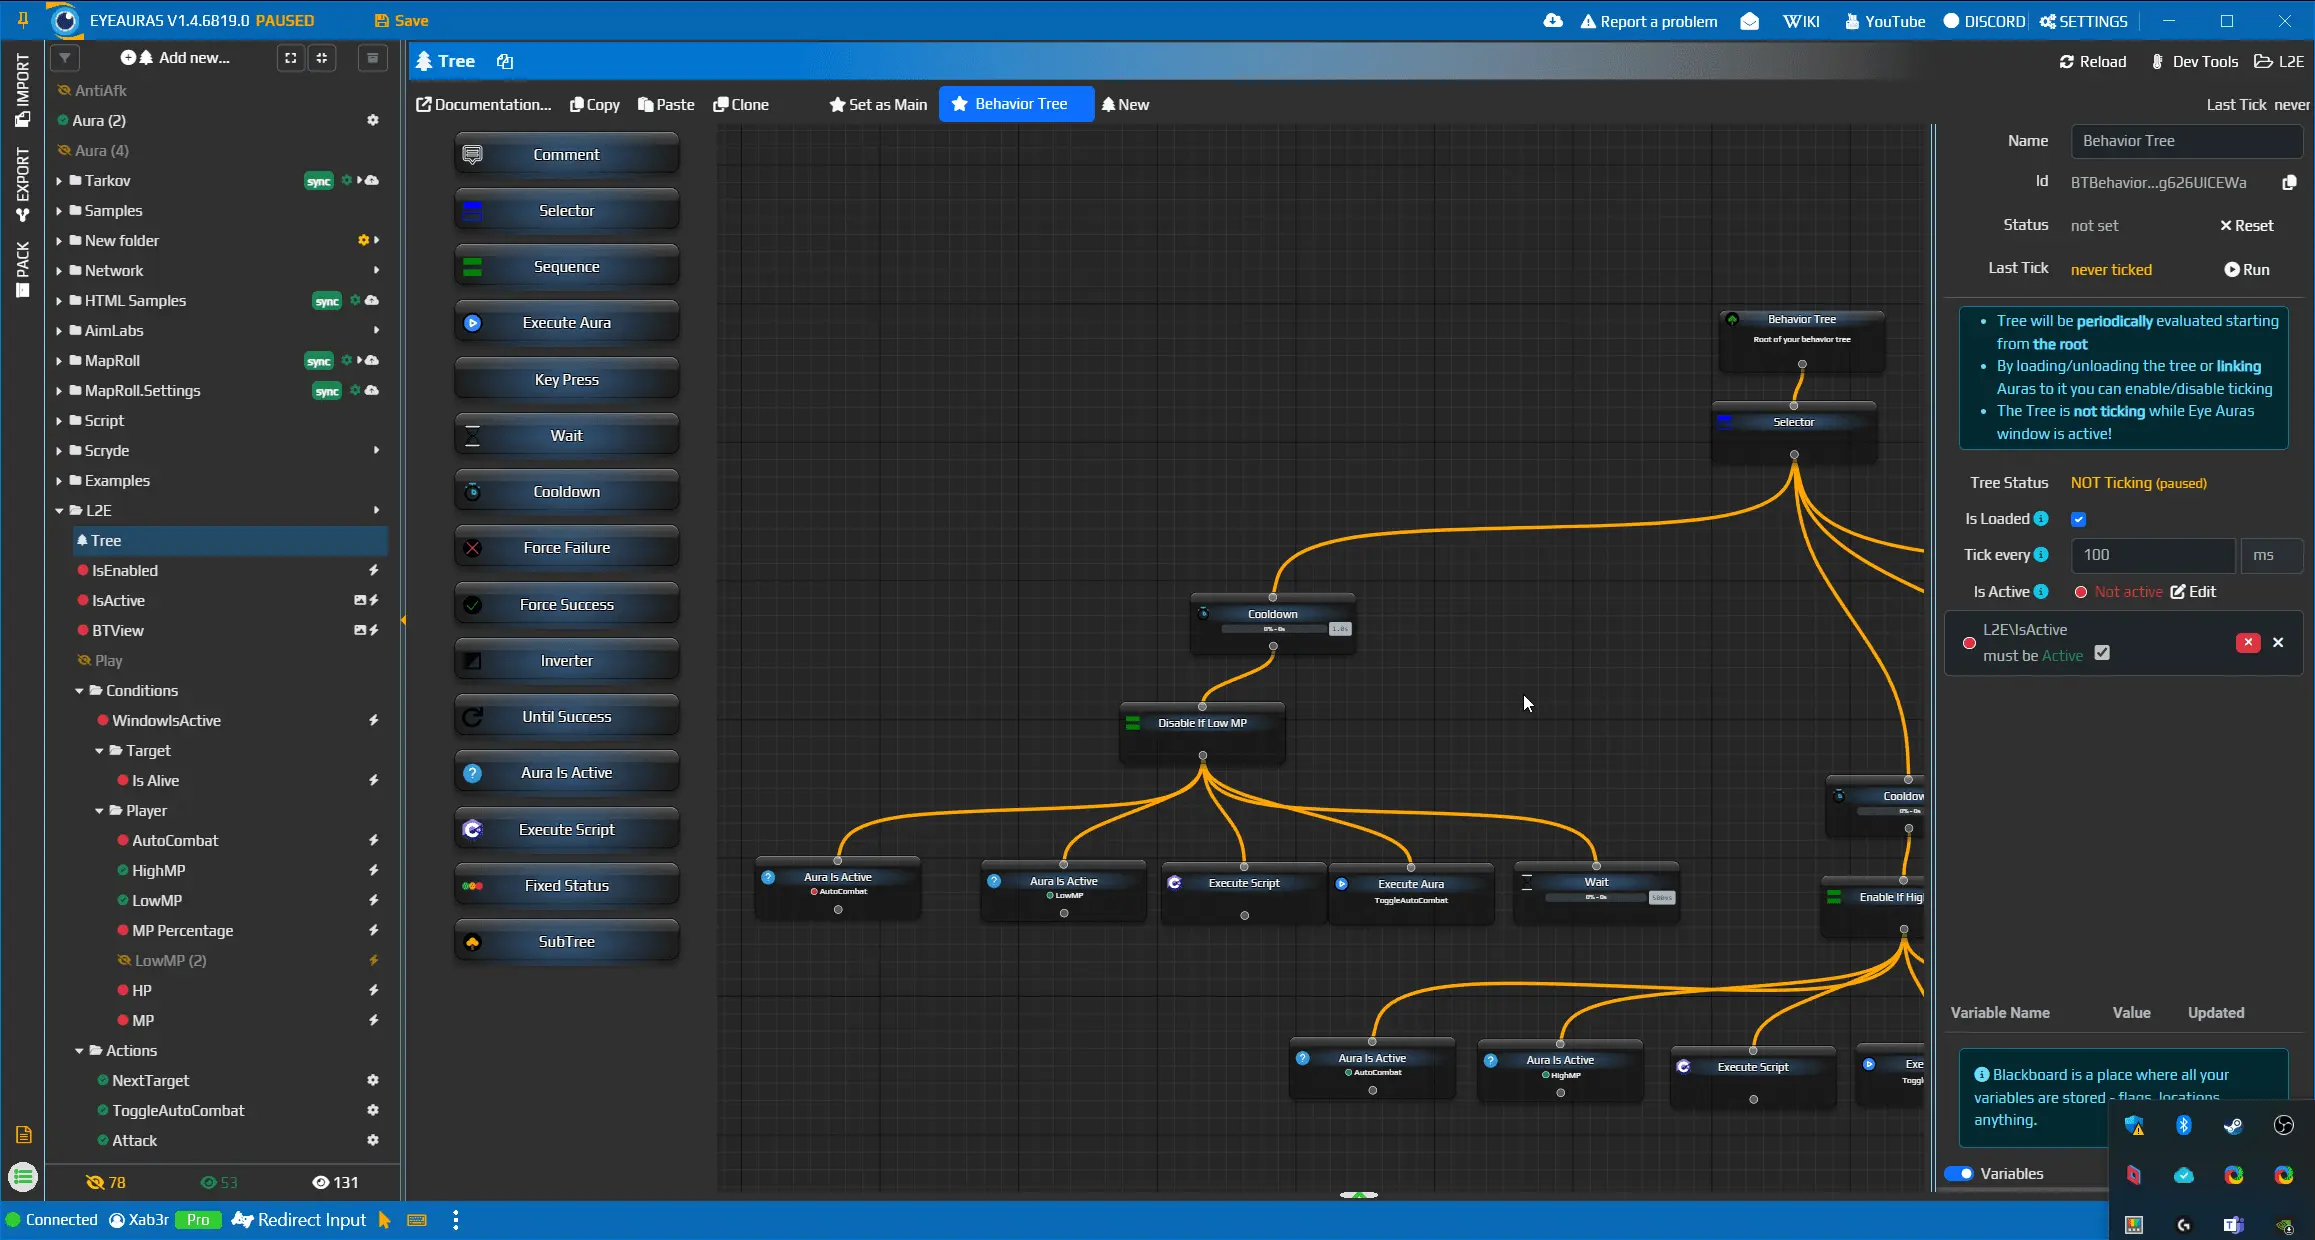
Task: Open EyeAuras Settings
Action: (x=2083, y=20)
